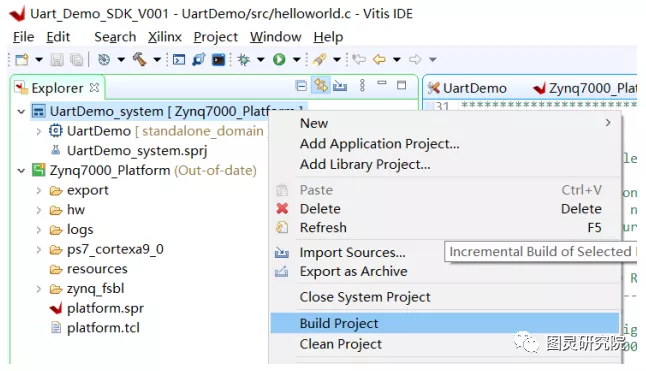Click Collapse All icon in Explorer
Screen dimensions: 646x371
[301, 86]
